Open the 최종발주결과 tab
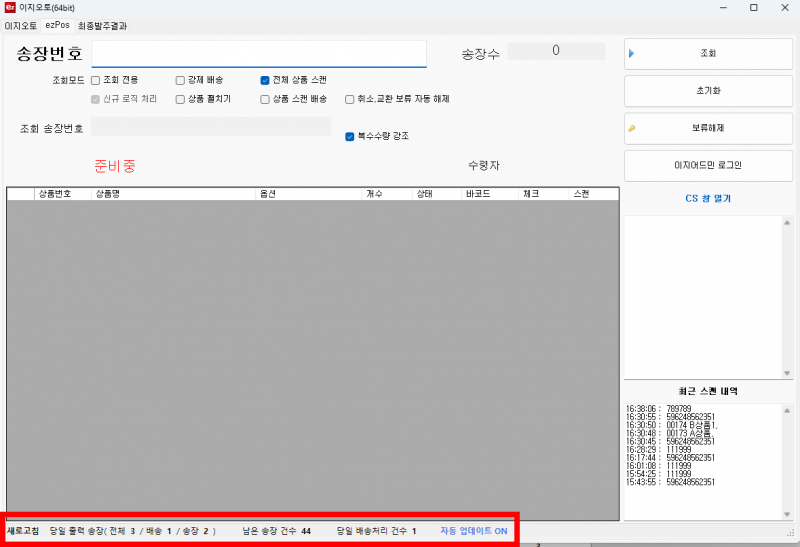 coord(103,26)
